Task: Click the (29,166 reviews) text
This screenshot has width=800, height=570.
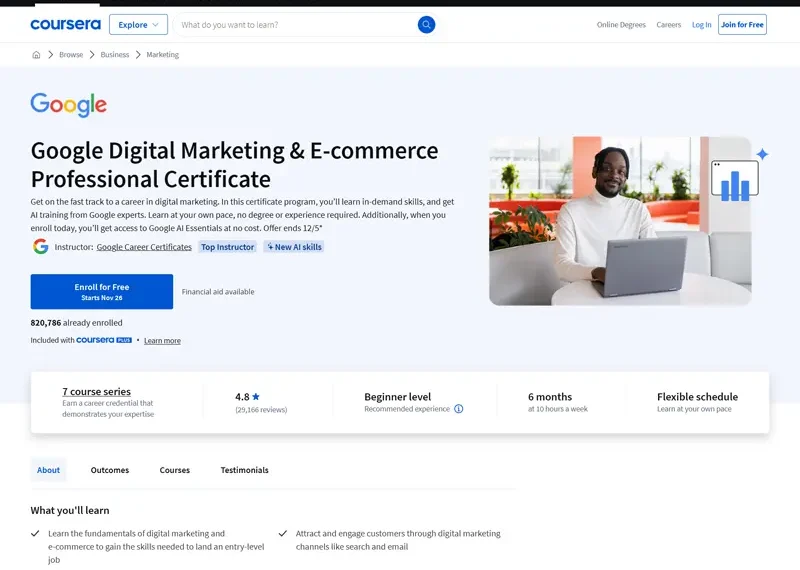Action: coord(261,409)
